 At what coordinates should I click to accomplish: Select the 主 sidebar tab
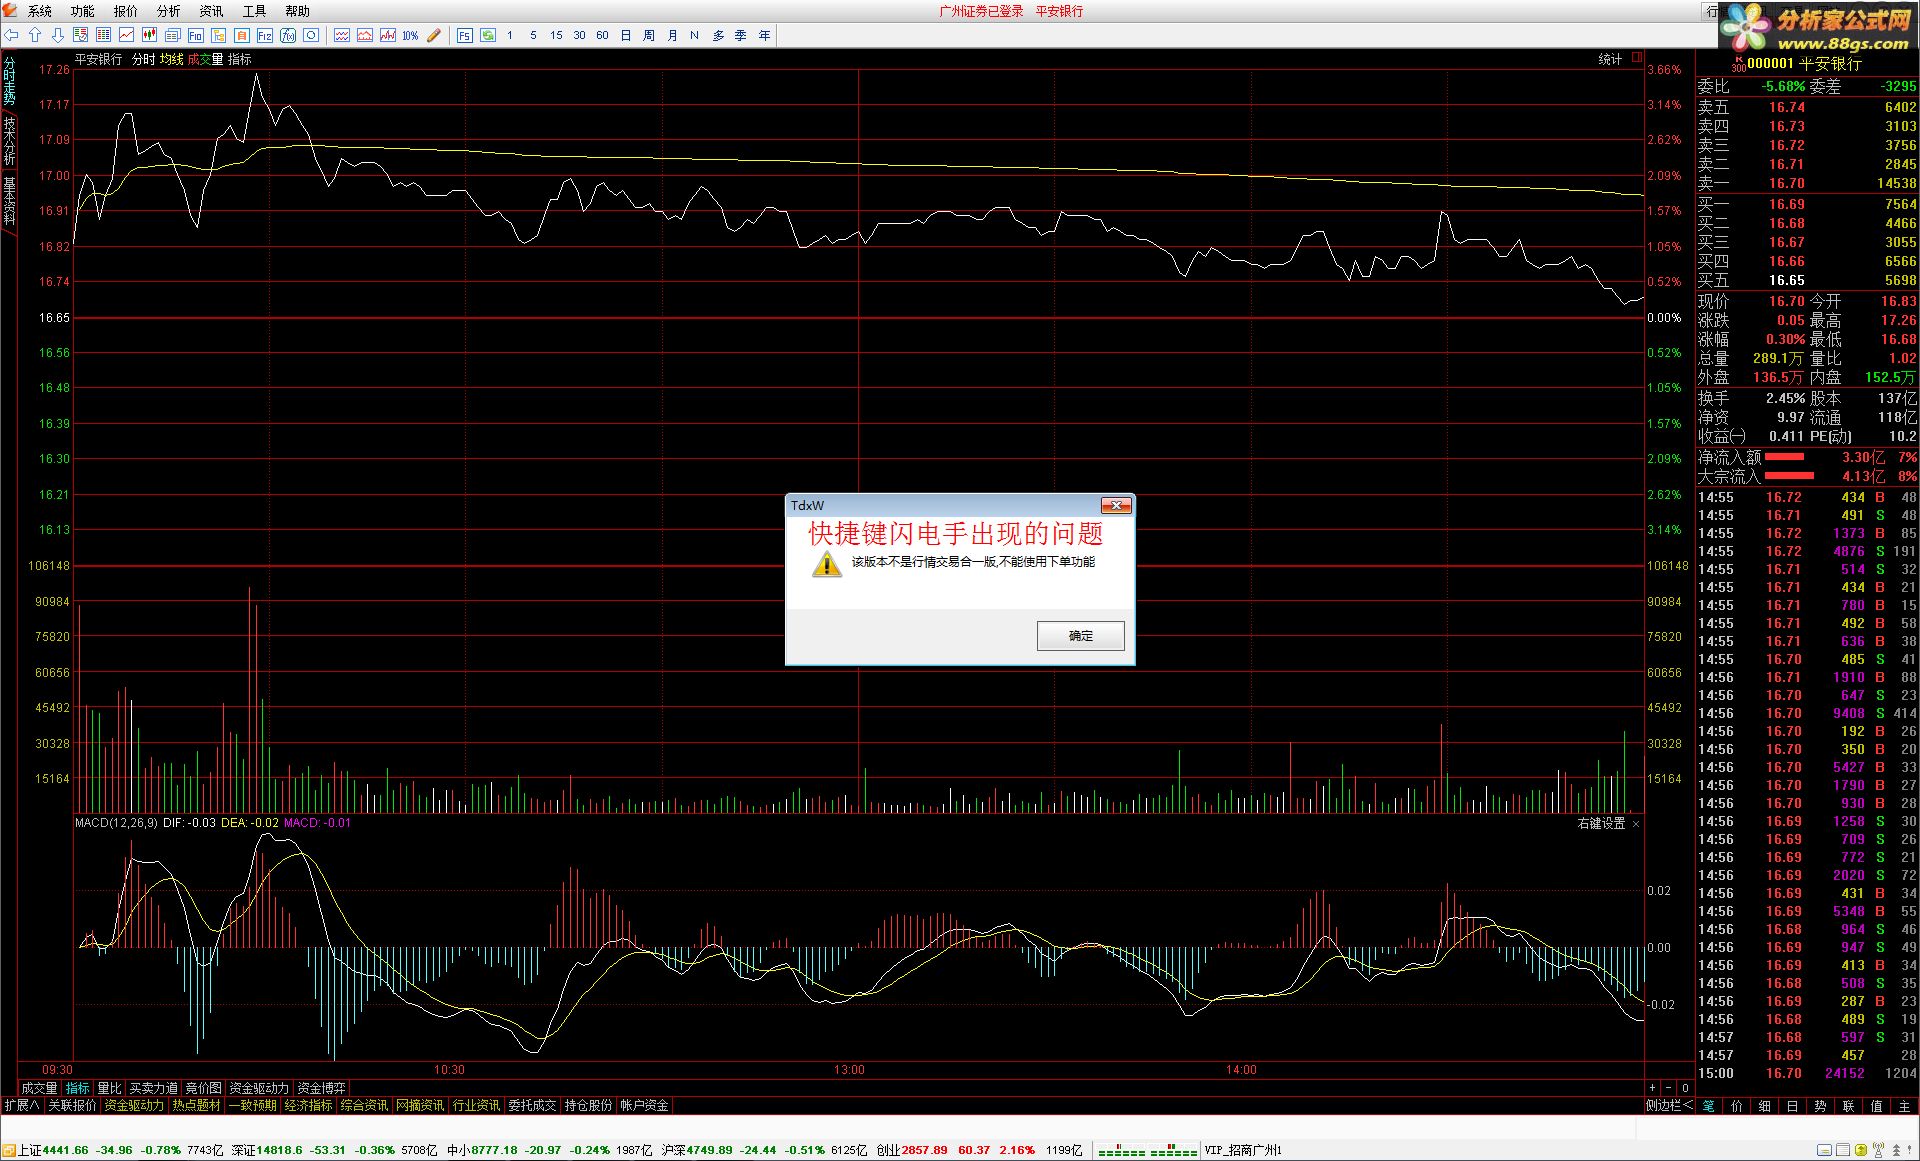(x=1904, y=1106)
